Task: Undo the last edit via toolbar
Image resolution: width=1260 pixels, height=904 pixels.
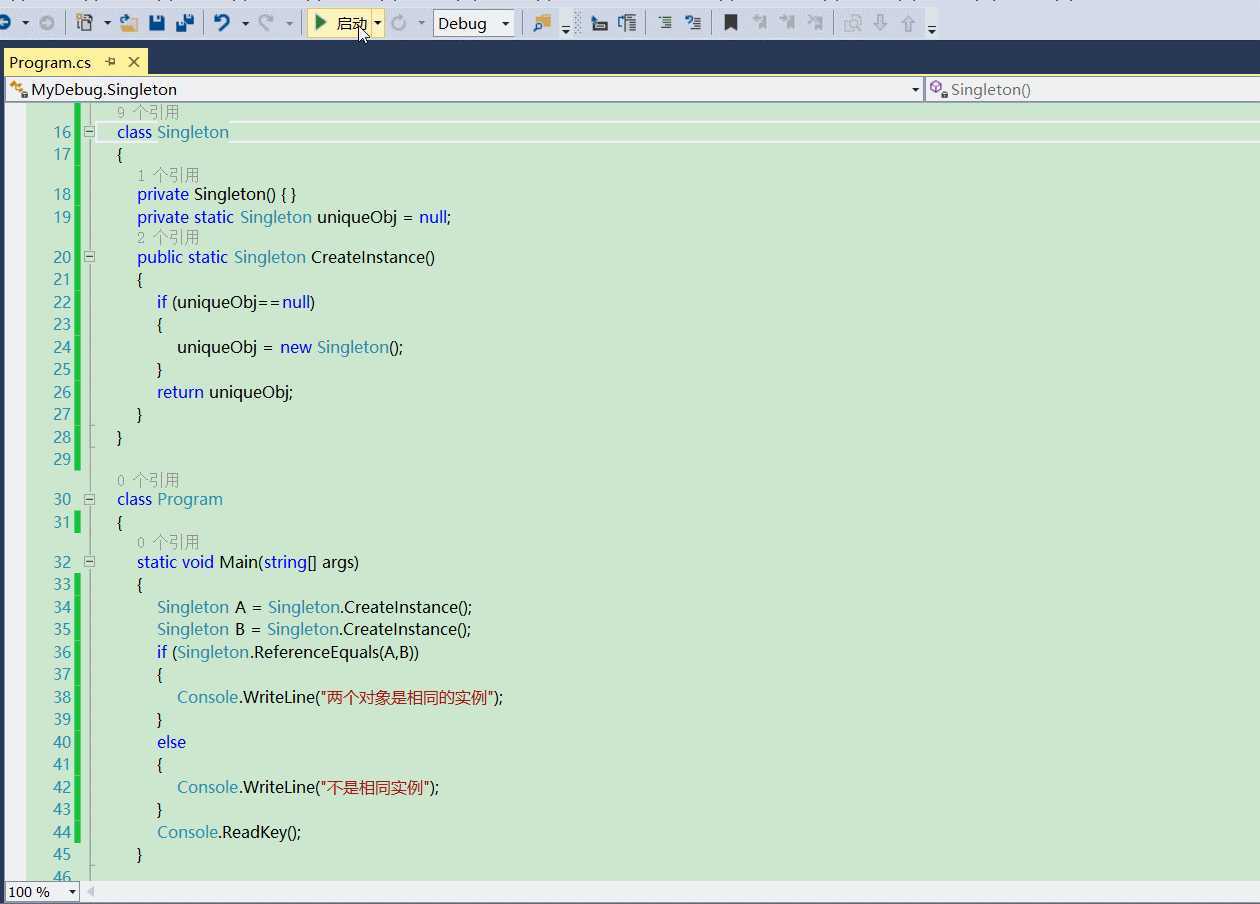Action: pyautogui.click(x=222, y=23)
